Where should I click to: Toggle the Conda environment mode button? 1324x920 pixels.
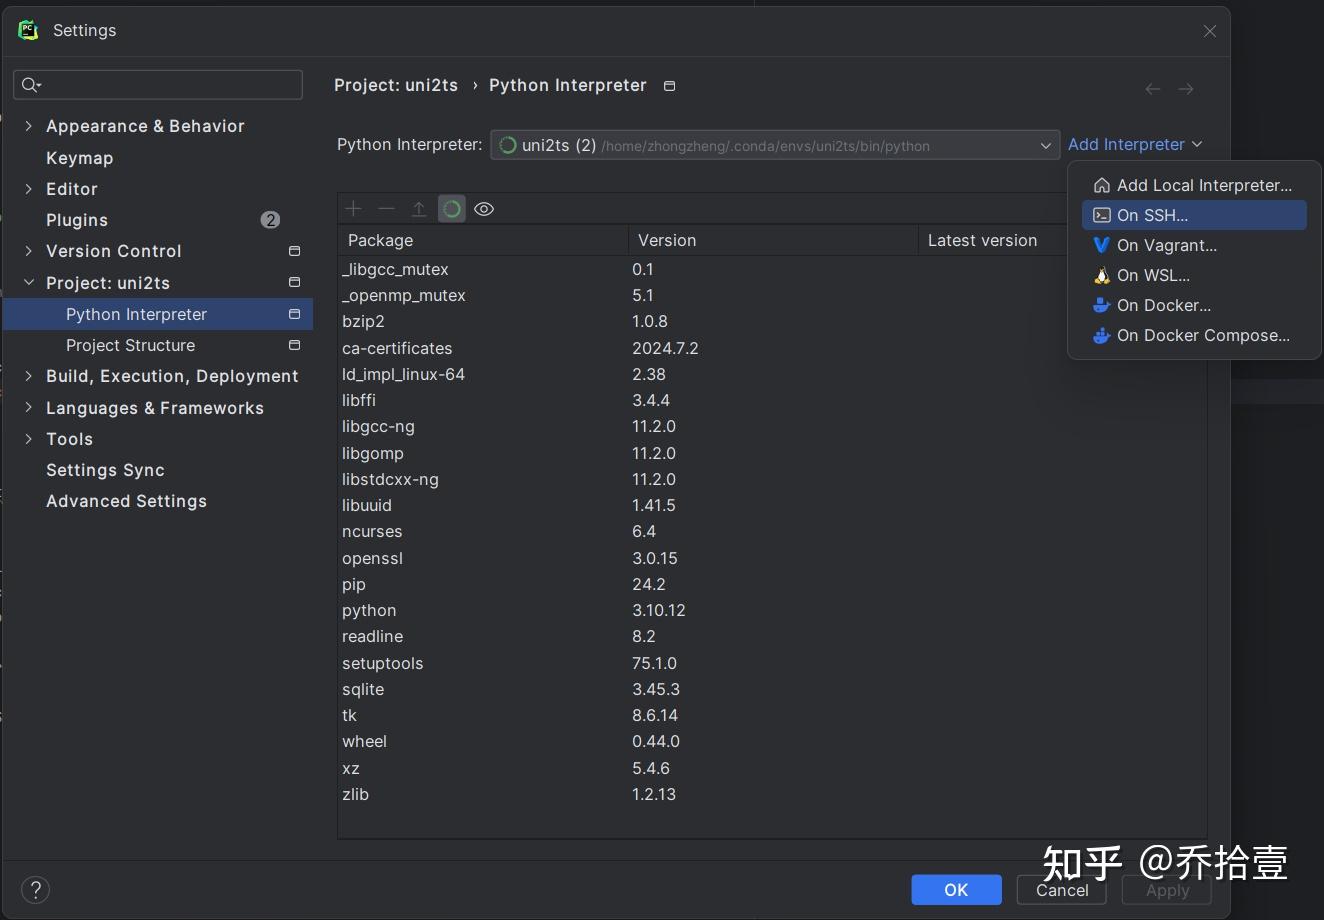[451, 208]
